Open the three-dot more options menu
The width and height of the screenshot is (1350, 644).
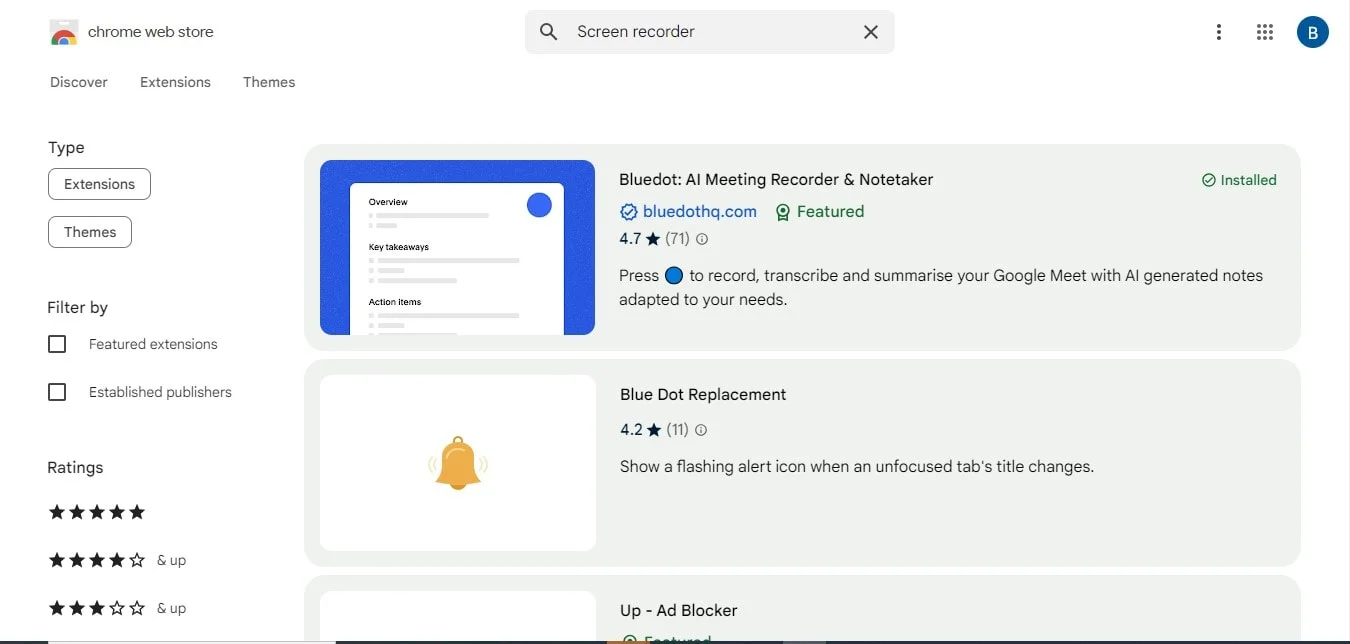(x=1218, y=32)
